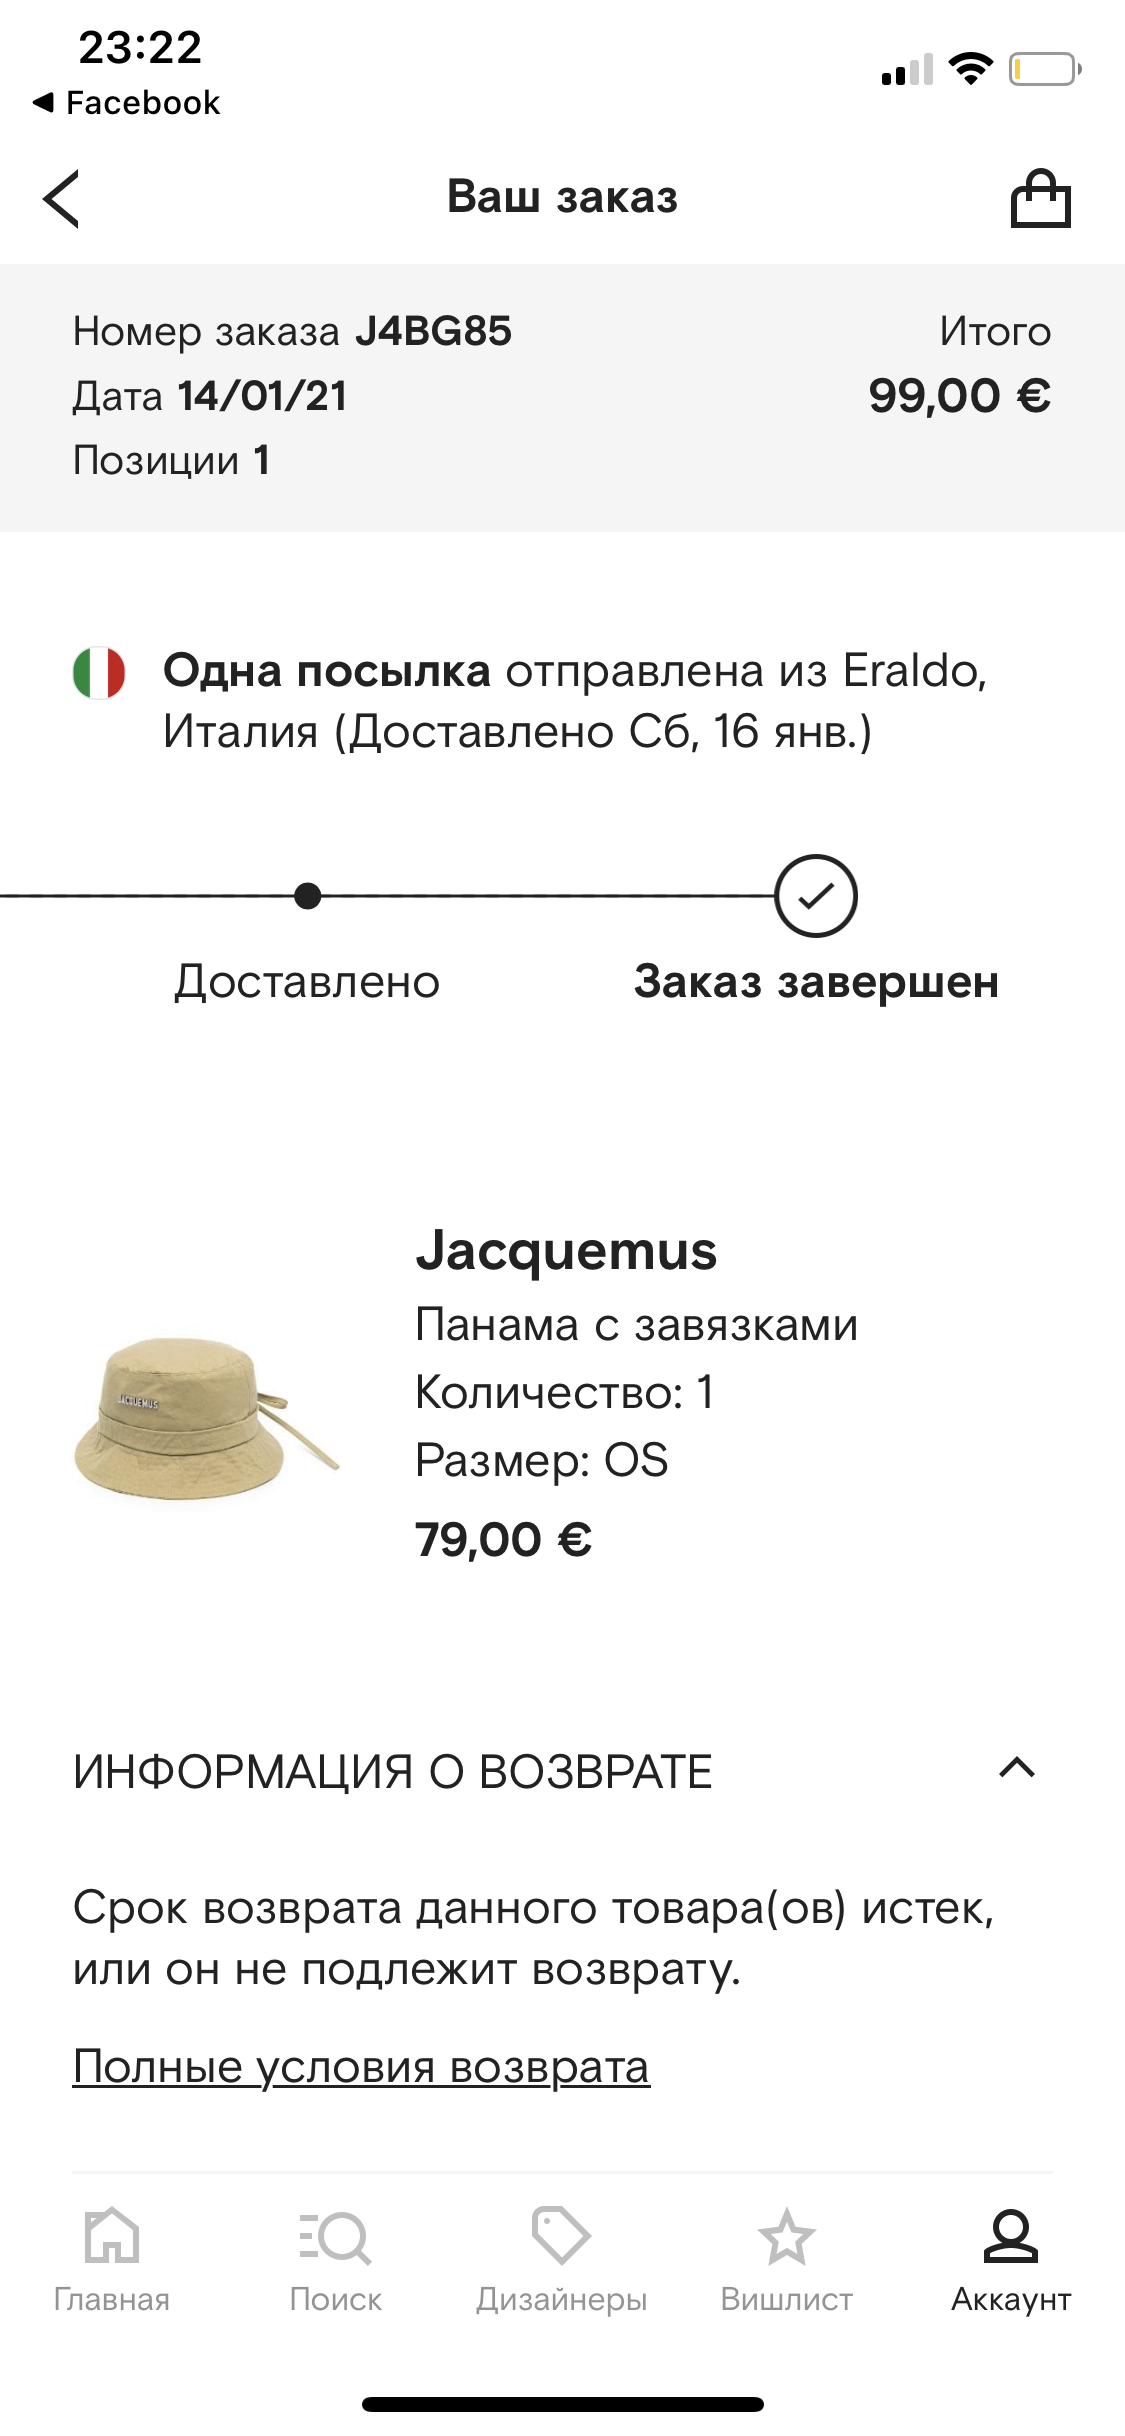Tap the Wi-Fi status icon
The width and height of the screenshot is (1125, 2436).
[x=969, y=69]
